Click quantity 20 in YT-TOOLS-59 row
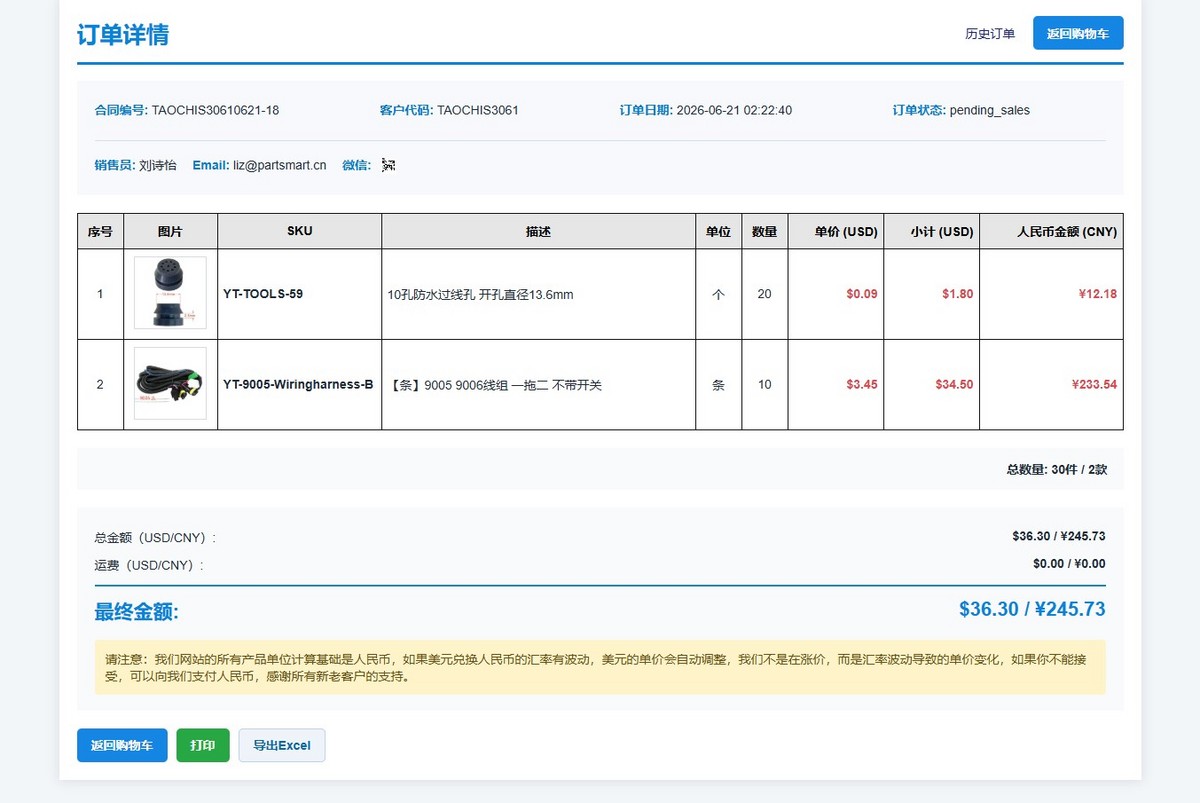The image size is (1200, 803). point(765,294)
